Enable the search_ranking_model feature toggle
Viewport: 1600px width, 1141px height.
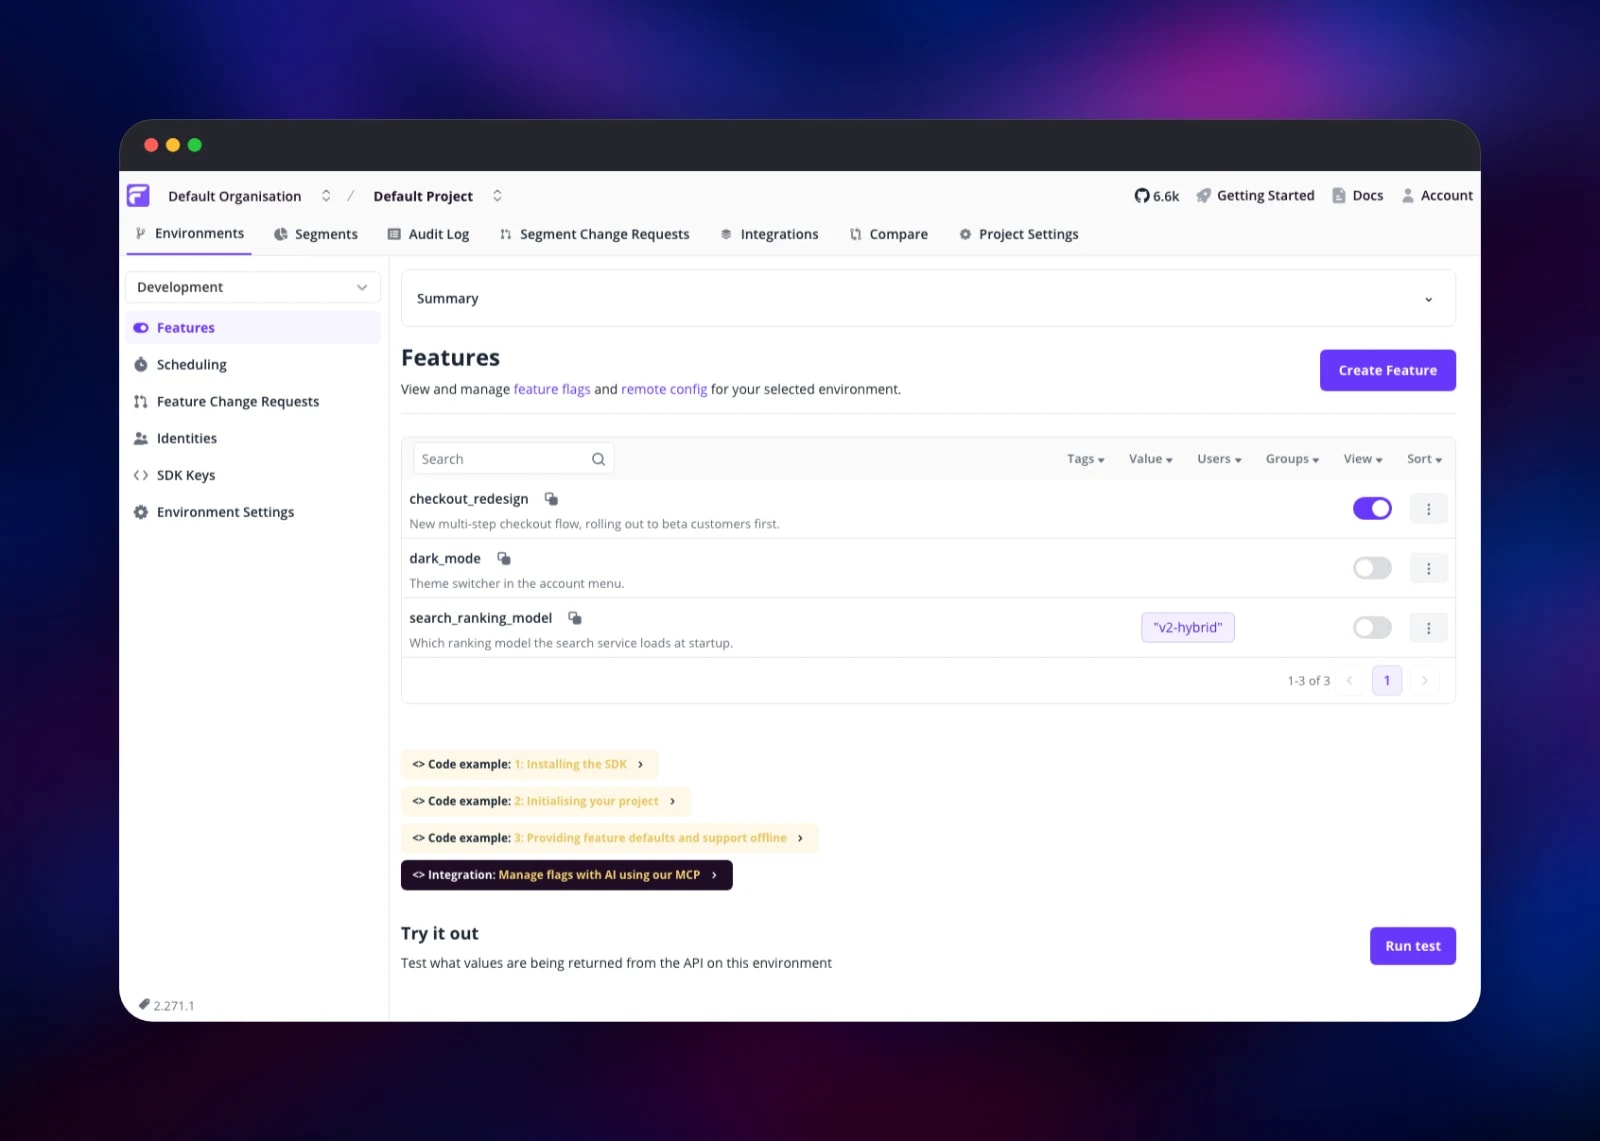point(1372,628)
